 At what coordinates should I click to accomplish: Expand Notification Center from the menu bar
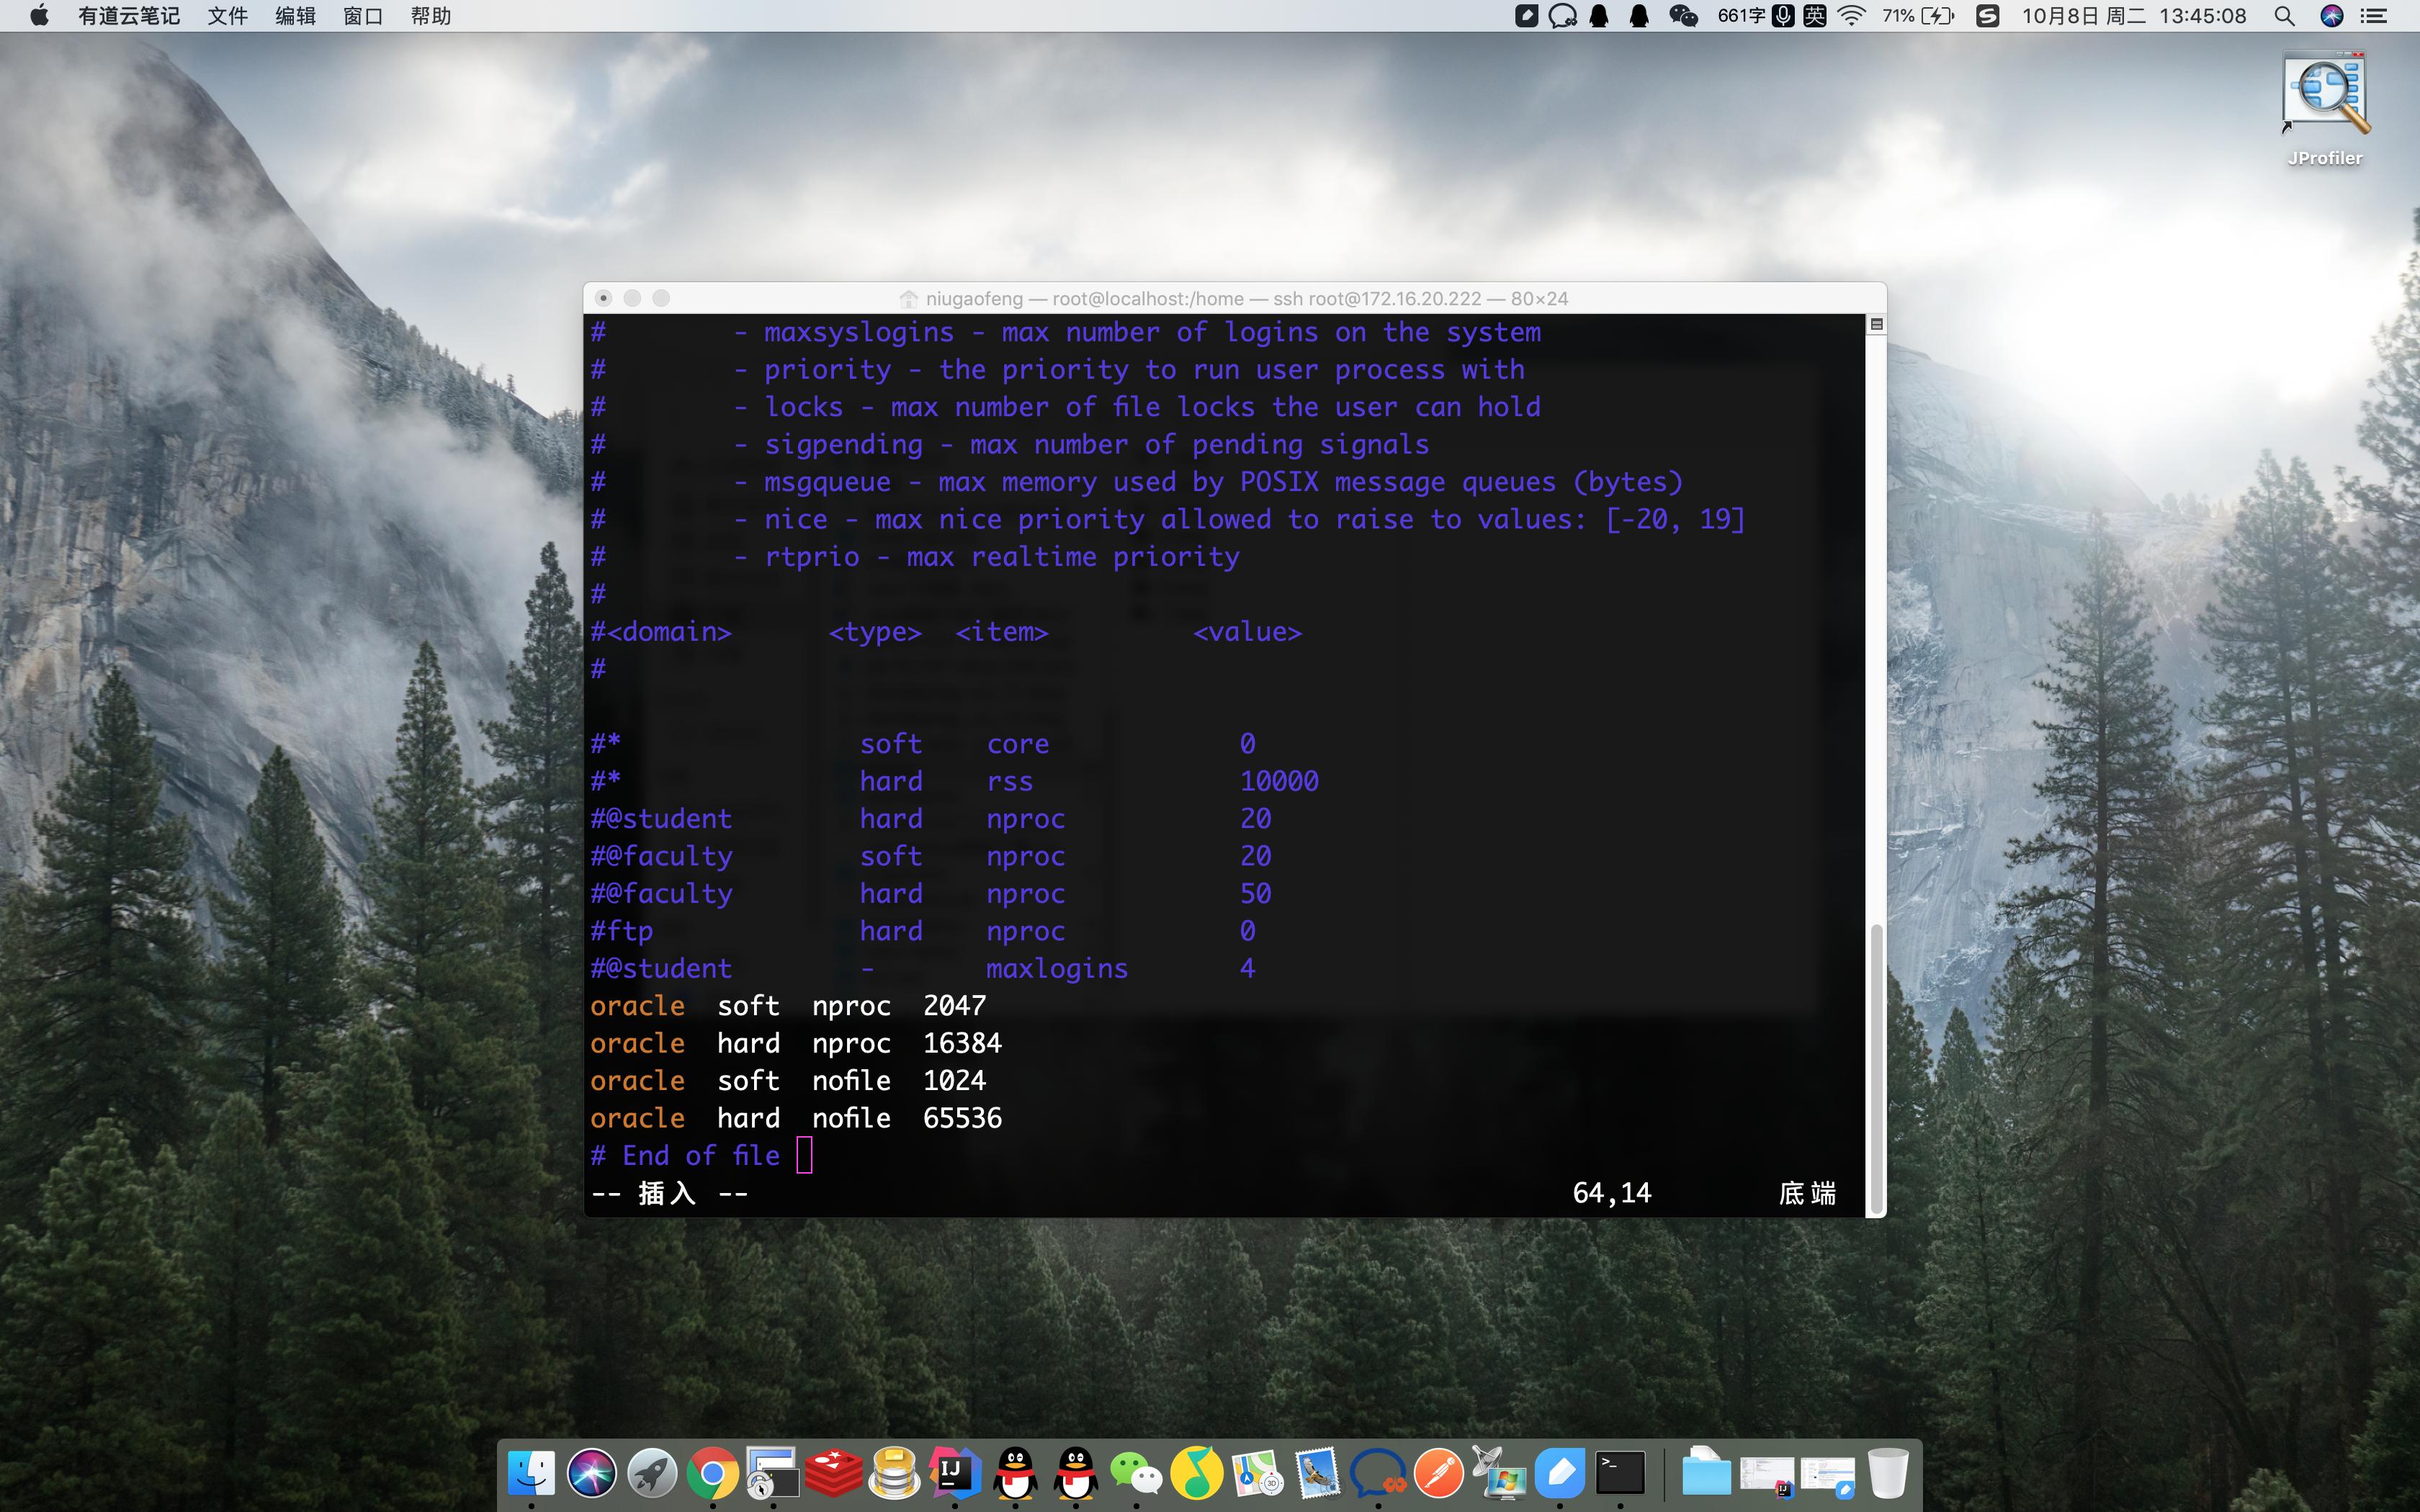coord(2374,16)
